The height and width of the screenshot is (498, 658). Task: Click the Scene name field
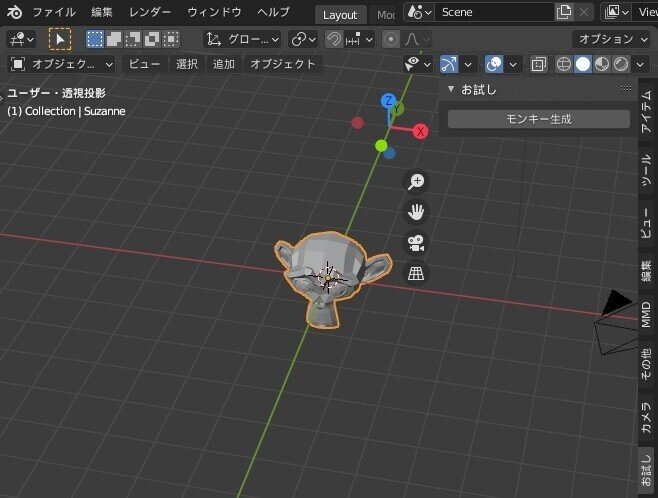pos(494,12)
